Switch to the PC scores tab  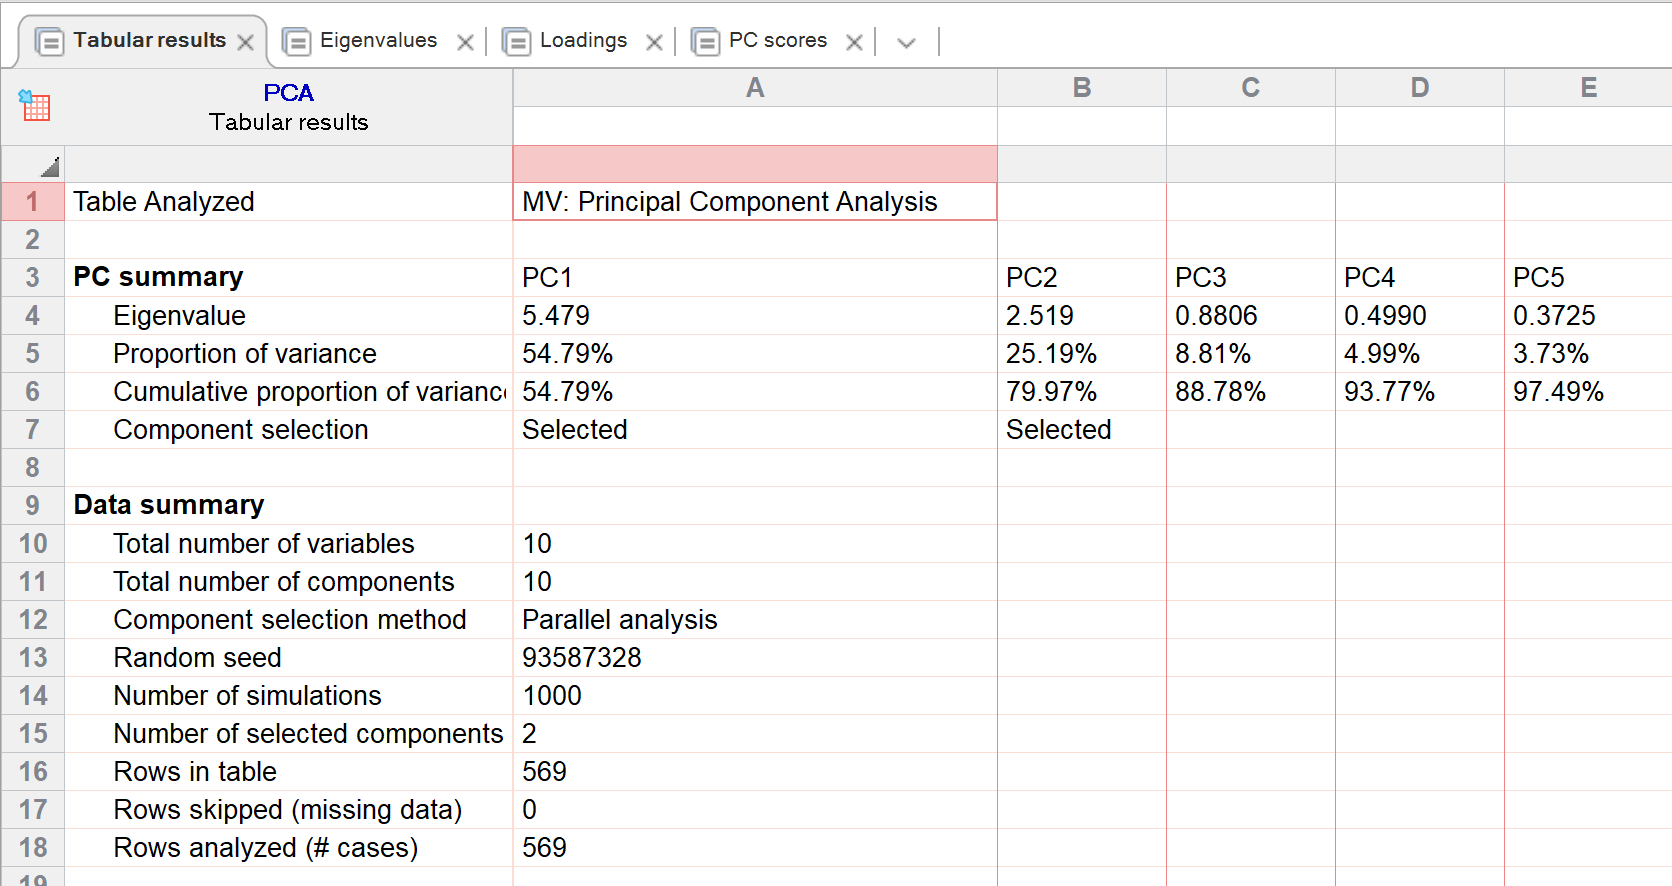[x=777, y=40]
